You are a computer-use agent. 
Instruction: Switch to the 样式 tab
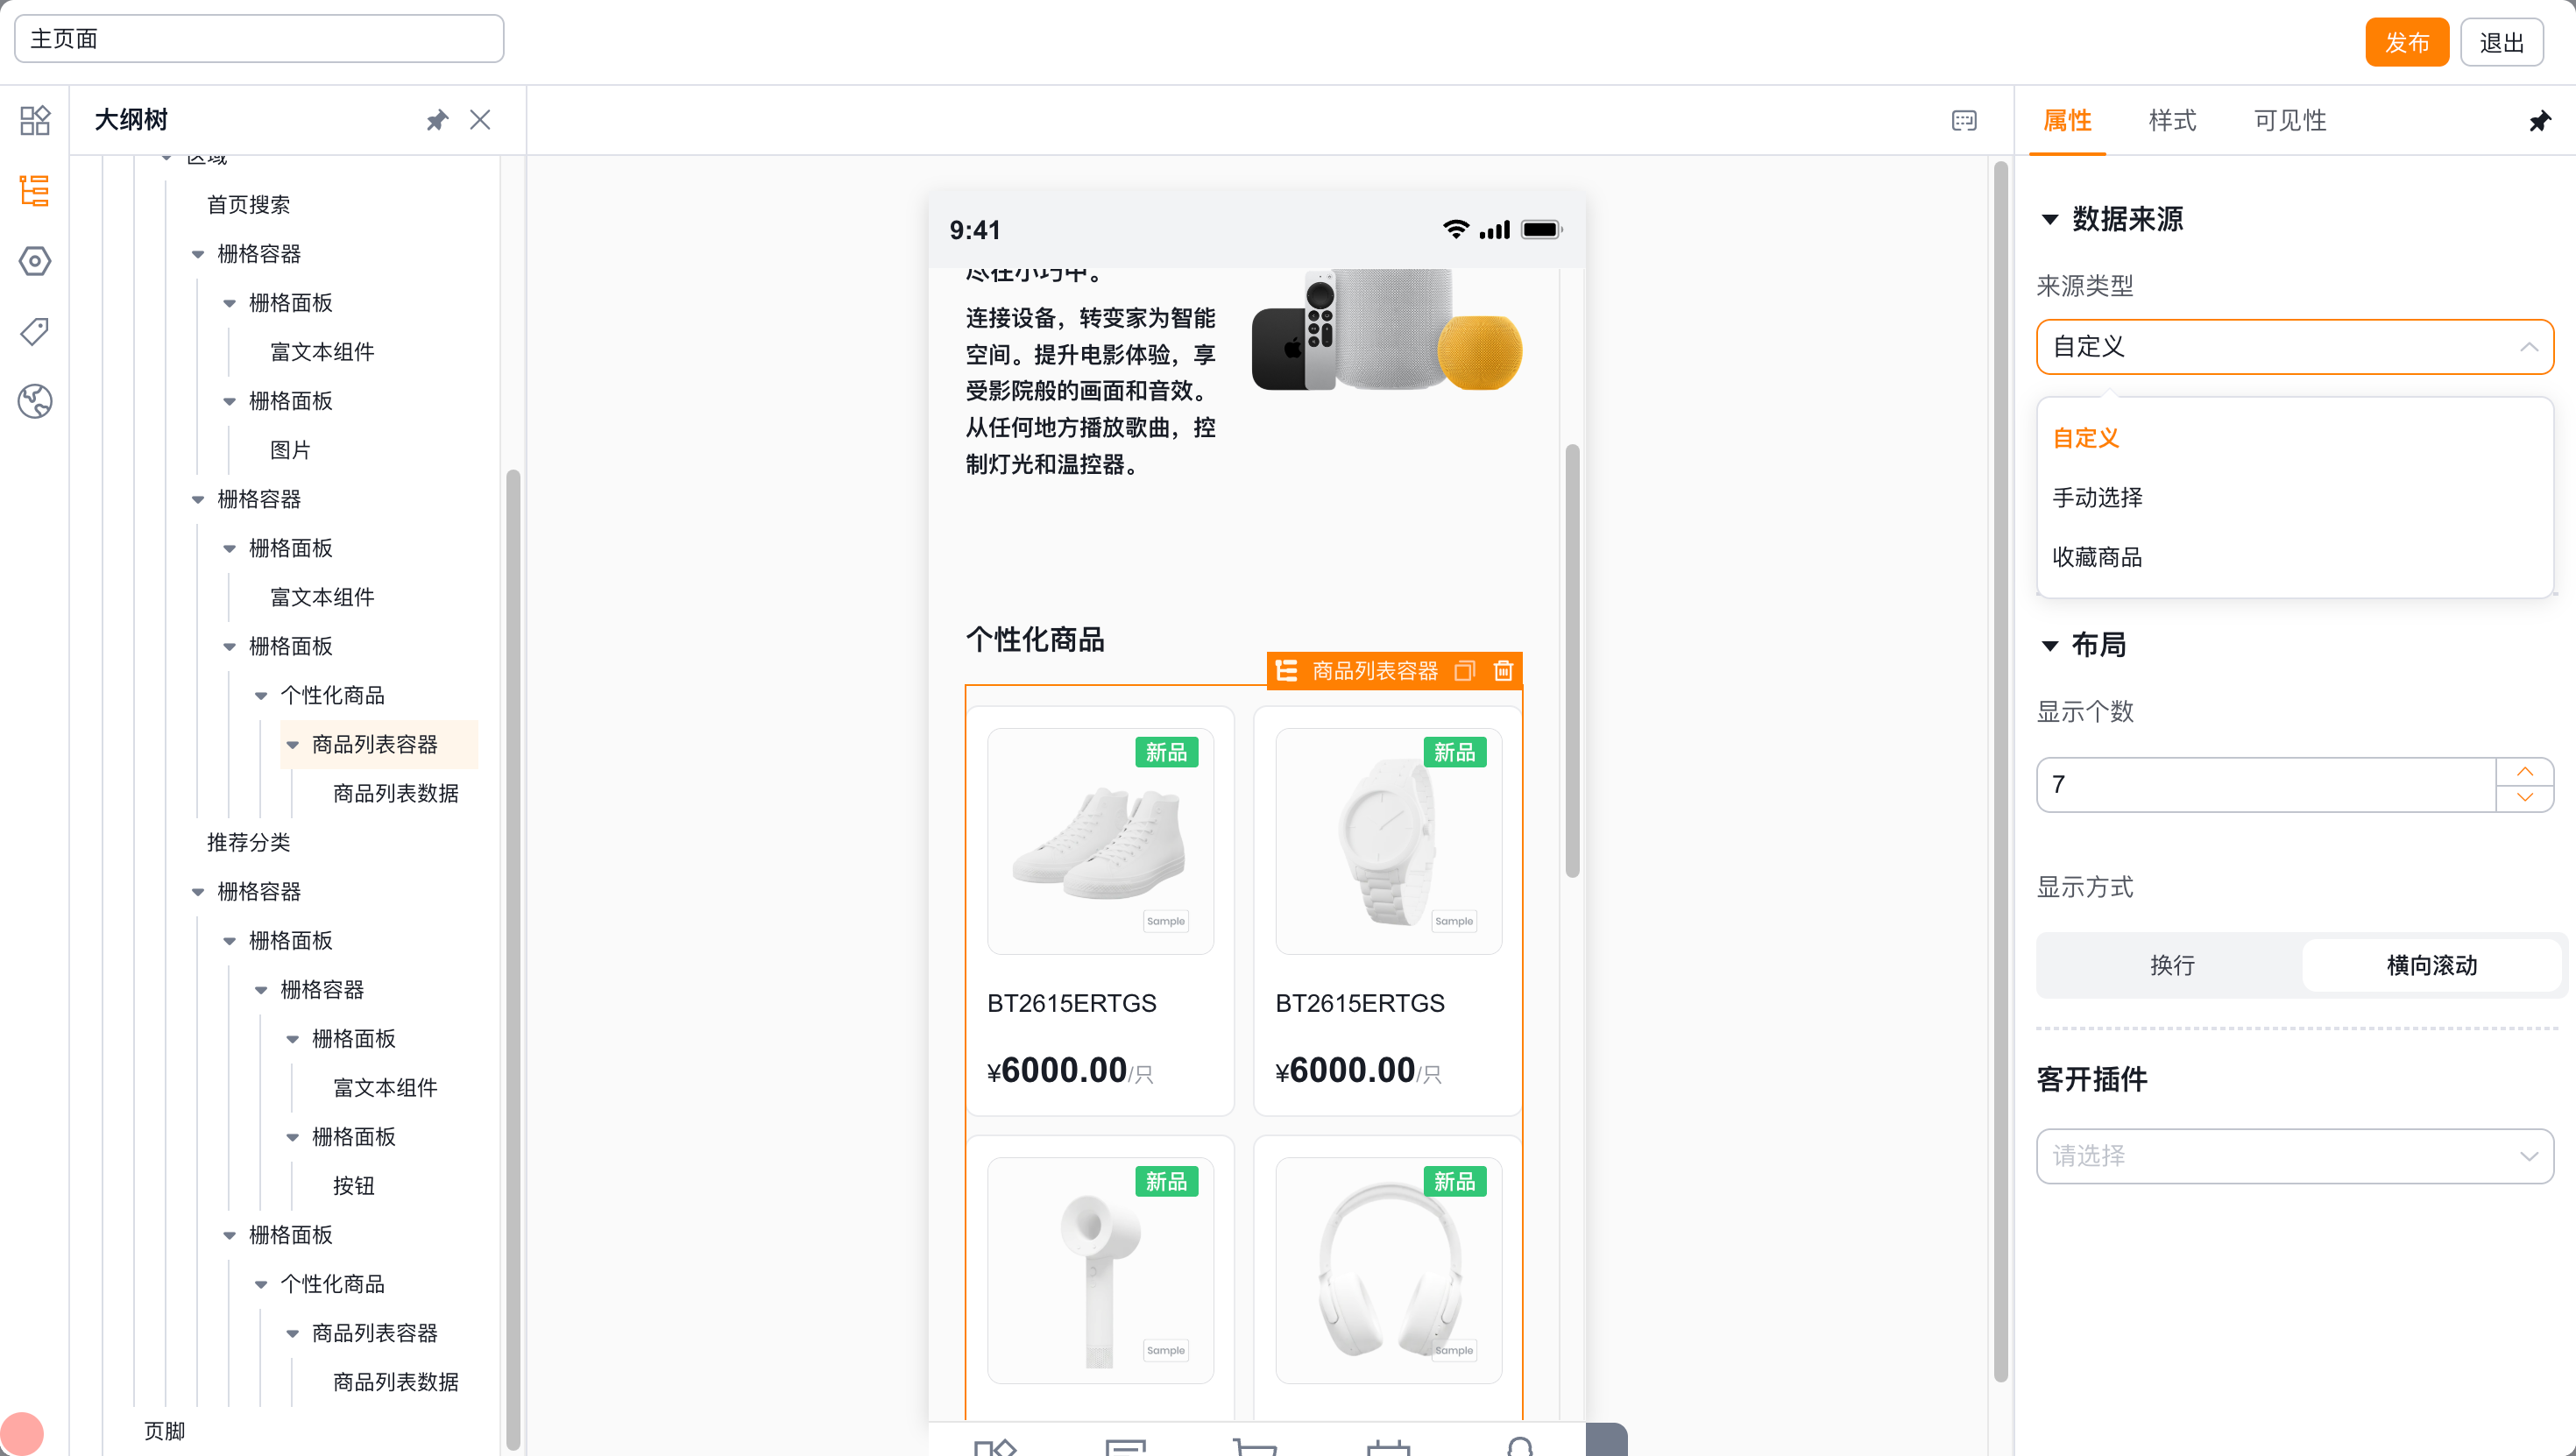tap(2172, 120)
